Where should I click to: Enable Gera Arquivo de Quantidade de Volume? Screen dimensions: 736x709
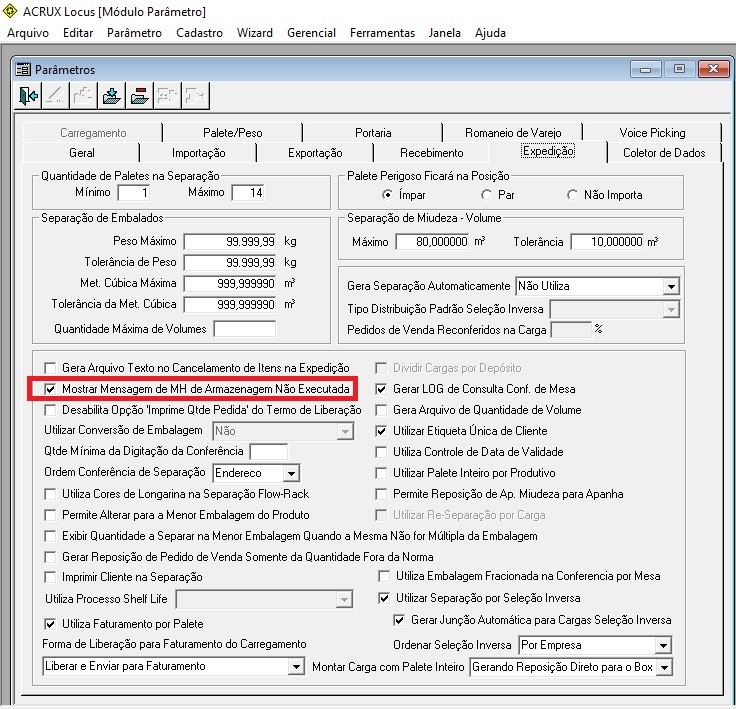pos(381,410)
